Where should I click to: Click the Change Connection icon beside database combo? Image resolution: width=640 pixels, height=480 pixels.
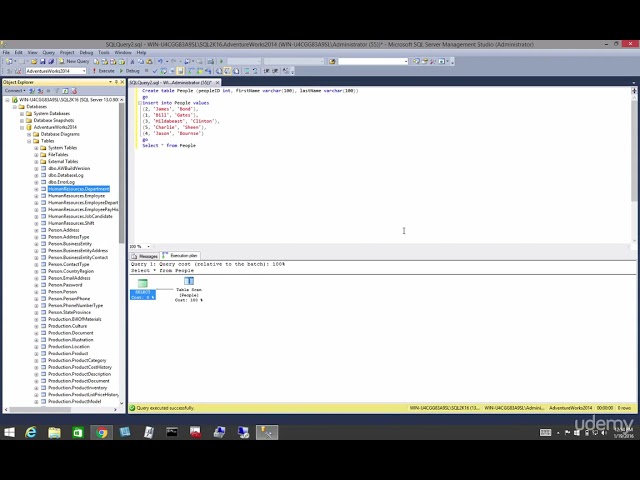click(18, 71)
